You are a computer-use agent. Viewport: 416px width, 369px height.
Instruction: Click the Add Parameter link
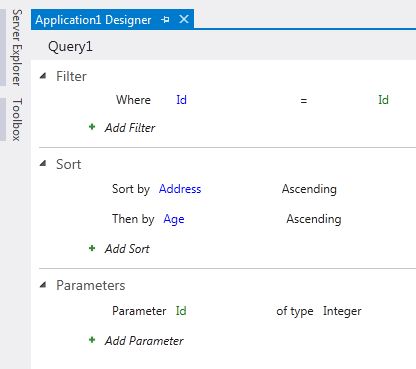pyautogui.click(x=144, y=341)
